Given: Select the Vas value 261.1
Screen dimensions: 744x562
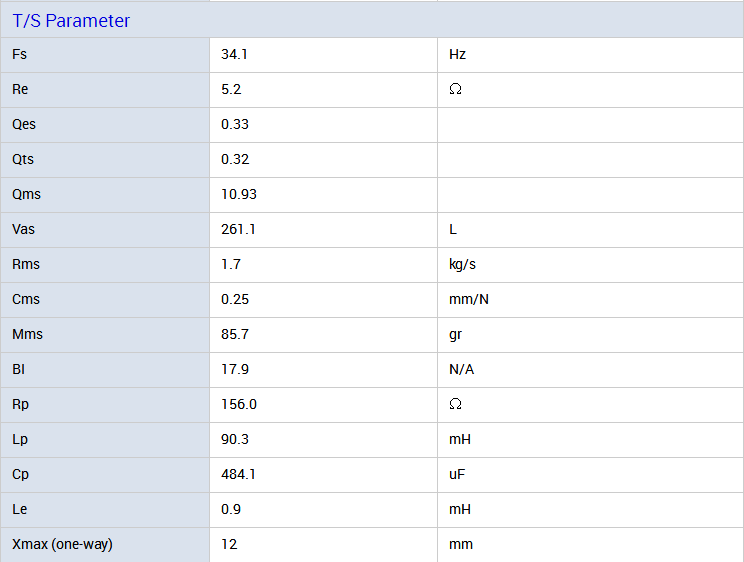Looking at the screenshot, I should pyautogui.click(x=238, y=229).
